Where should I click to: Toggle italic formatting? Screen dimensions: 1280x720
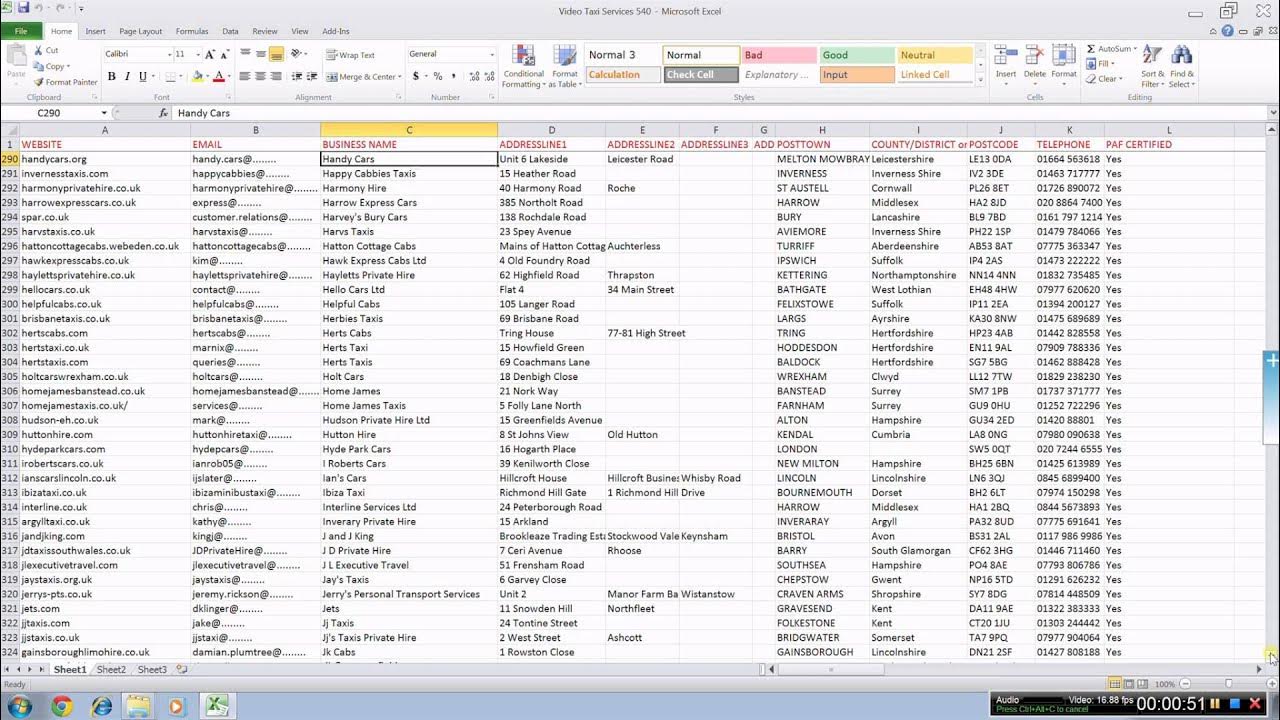126,76
